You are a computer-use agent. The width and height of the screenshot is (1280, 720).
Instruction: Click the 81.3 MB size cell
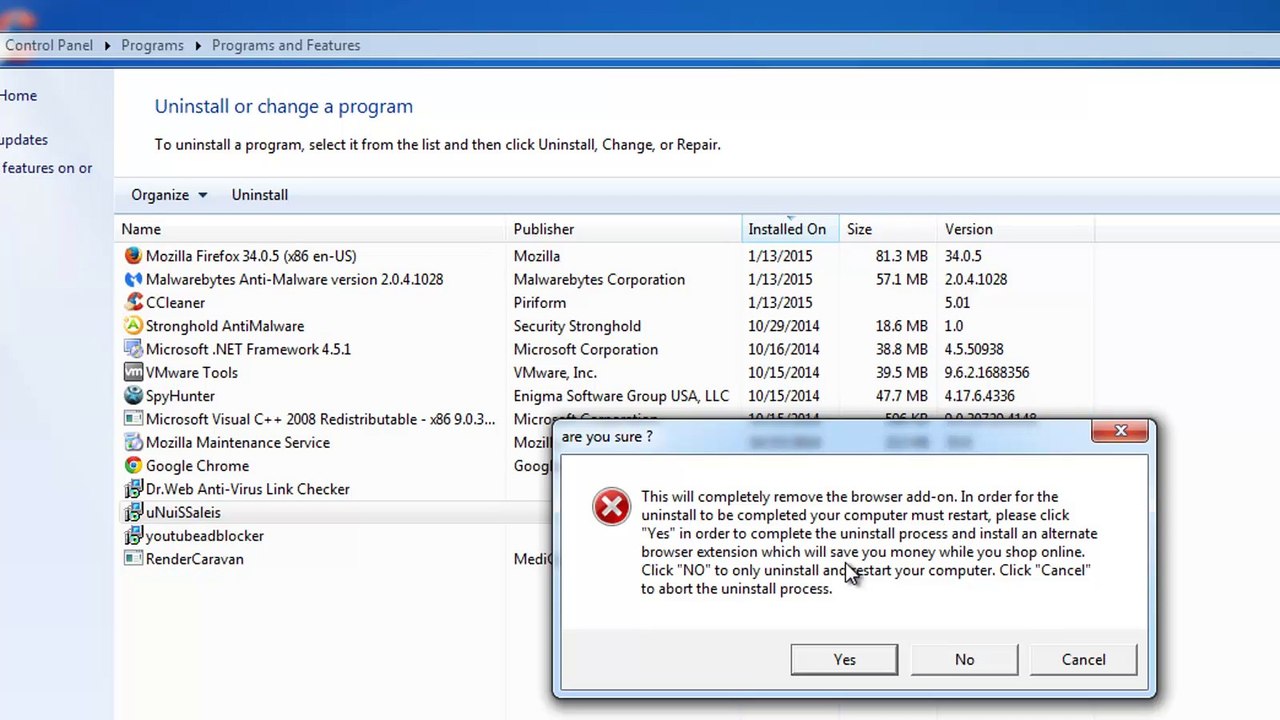902,256
